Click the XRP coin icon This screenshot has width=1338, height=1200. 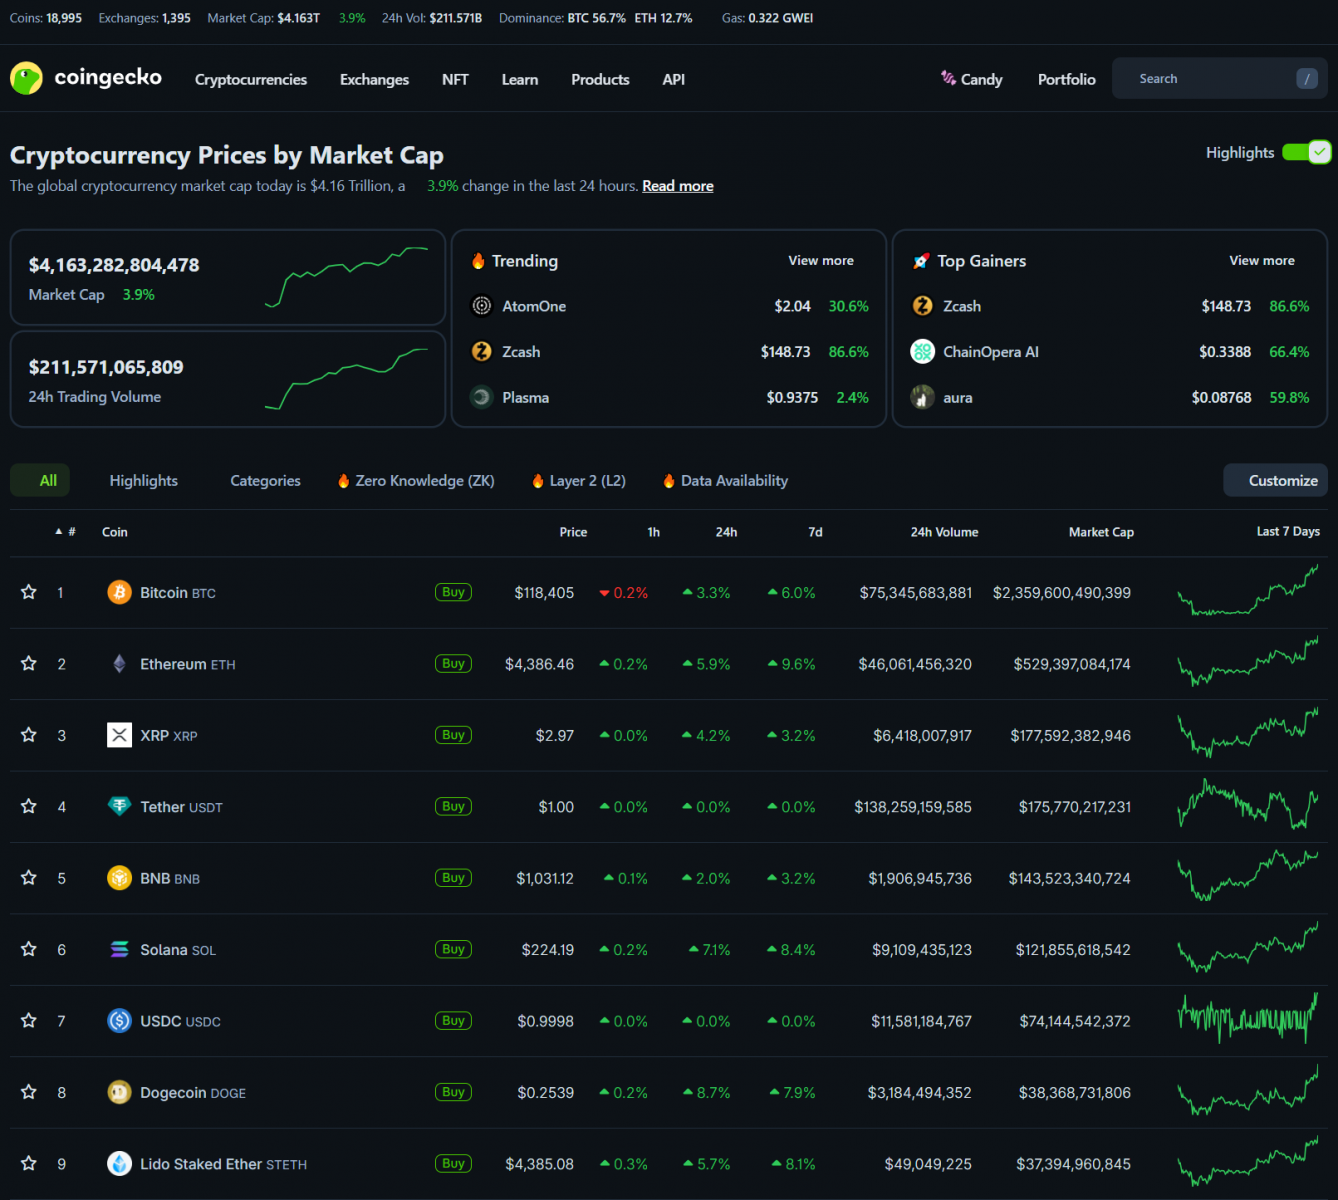pyautogui.click(x=119, y=736)
